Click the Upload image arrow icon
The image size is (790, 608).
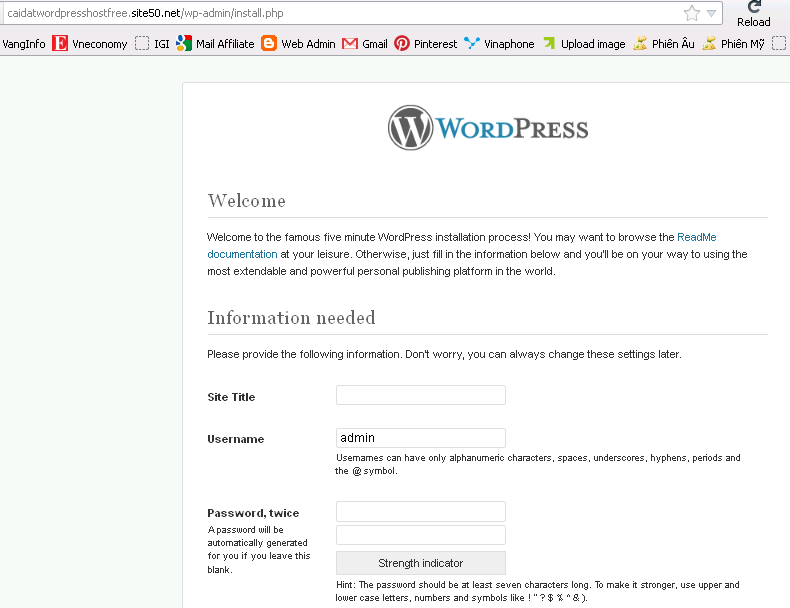[549, 43]
